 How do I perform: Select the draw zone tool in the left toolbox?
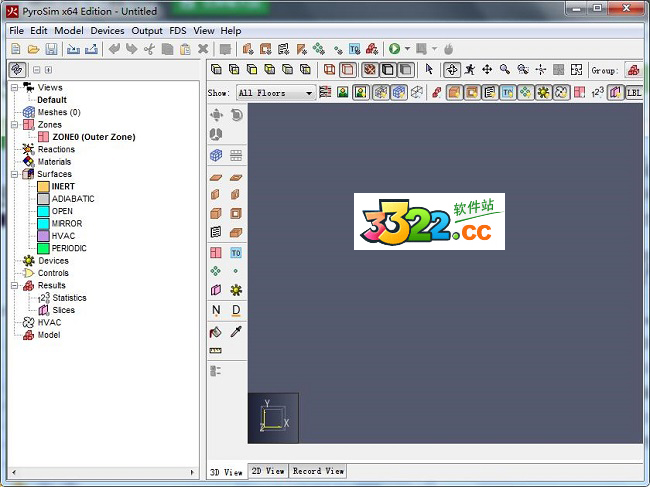coord(216,252)
